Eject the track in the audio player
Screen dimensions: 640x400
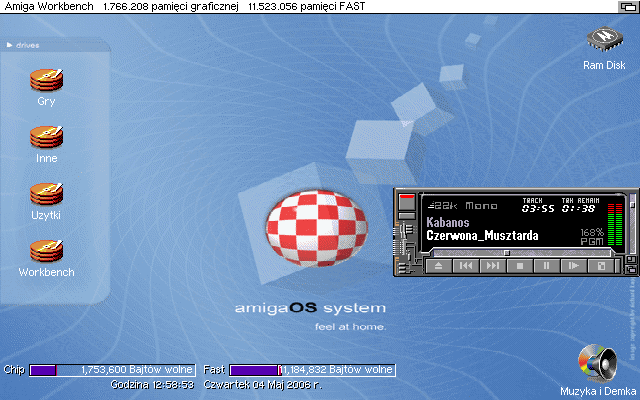point(438,266)
